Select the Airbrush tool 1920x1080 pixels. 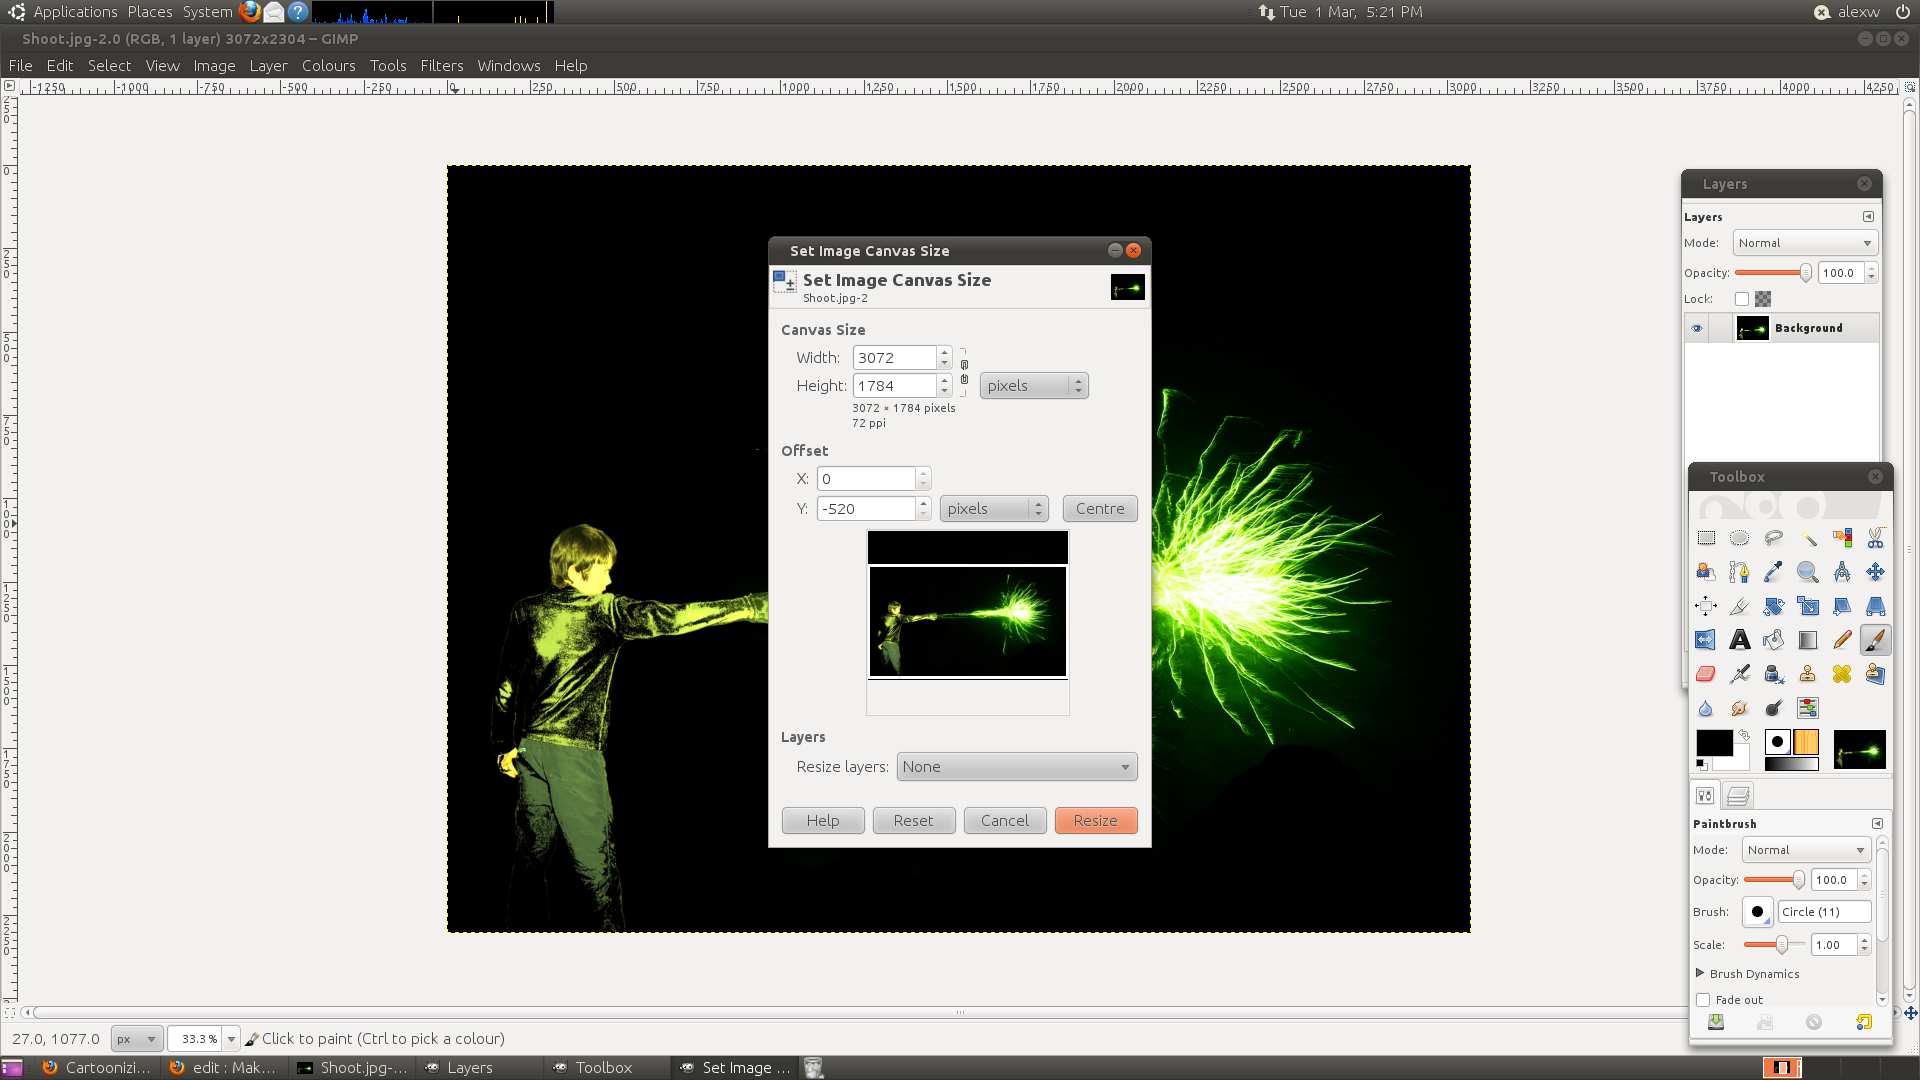(1740, 674)
